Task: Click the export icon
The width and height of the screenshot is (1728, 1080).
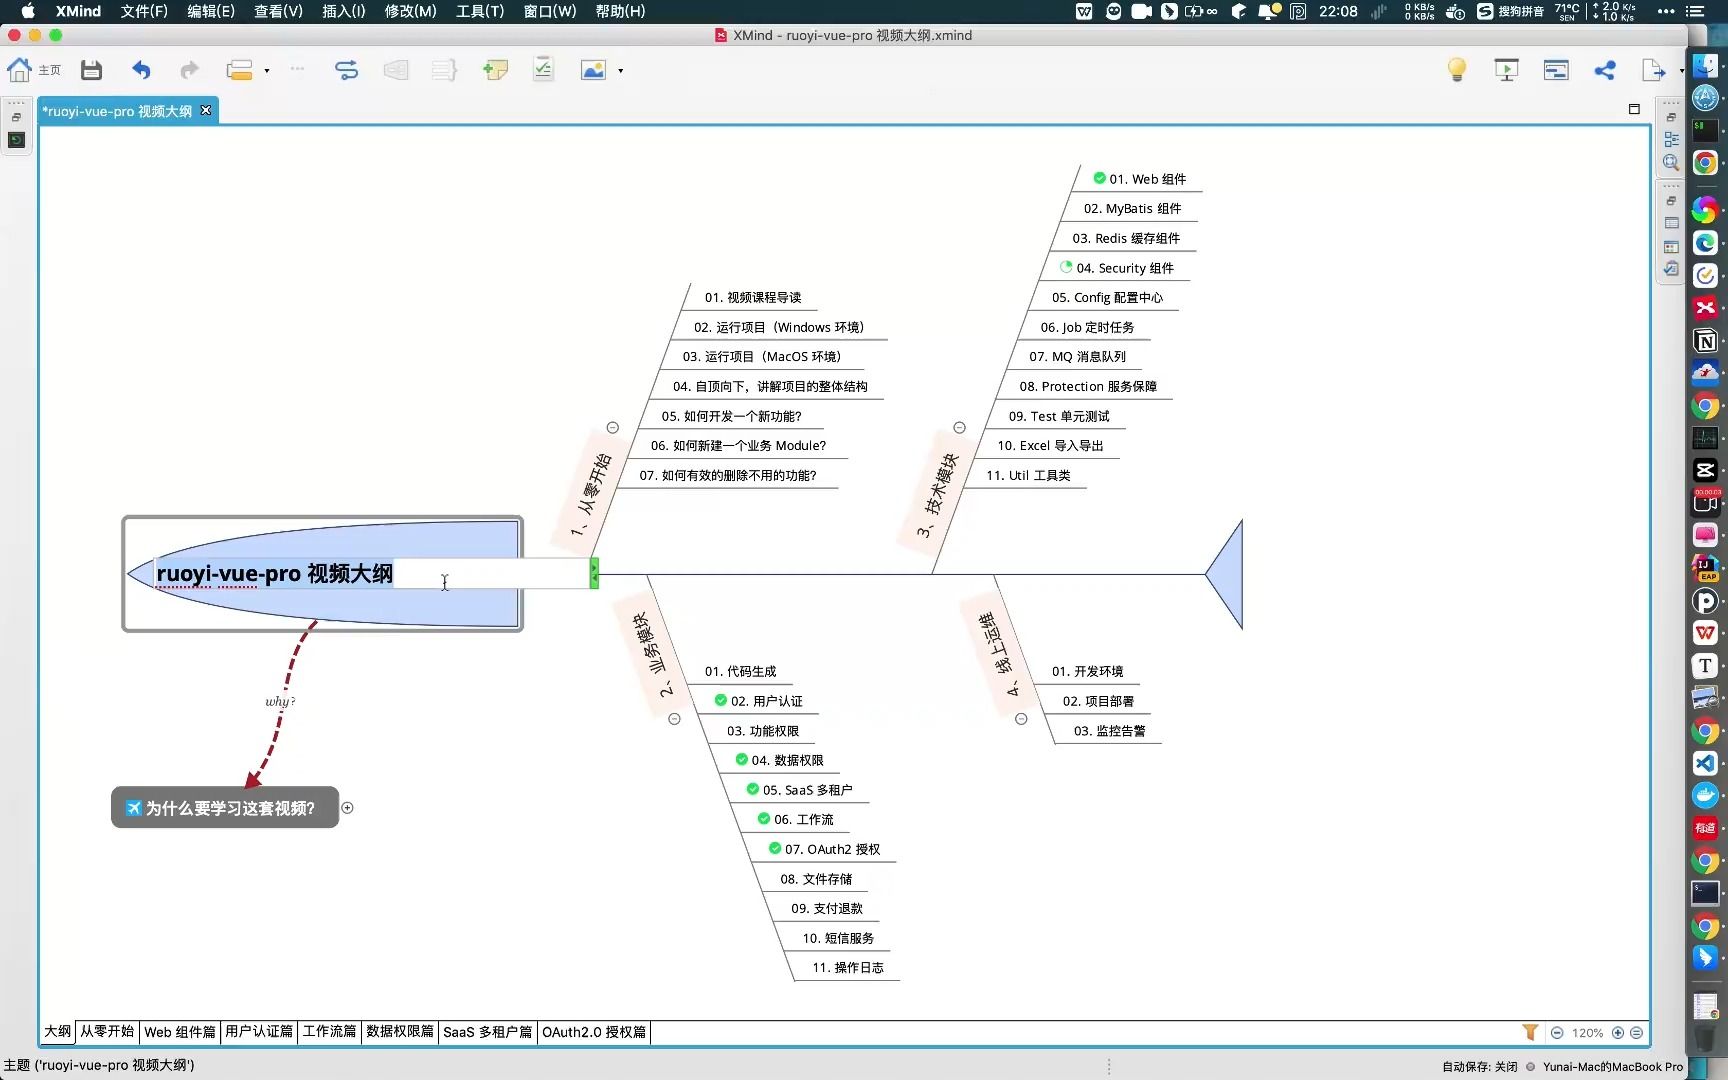Action: pyautogui.click(x=1653, y=70)
